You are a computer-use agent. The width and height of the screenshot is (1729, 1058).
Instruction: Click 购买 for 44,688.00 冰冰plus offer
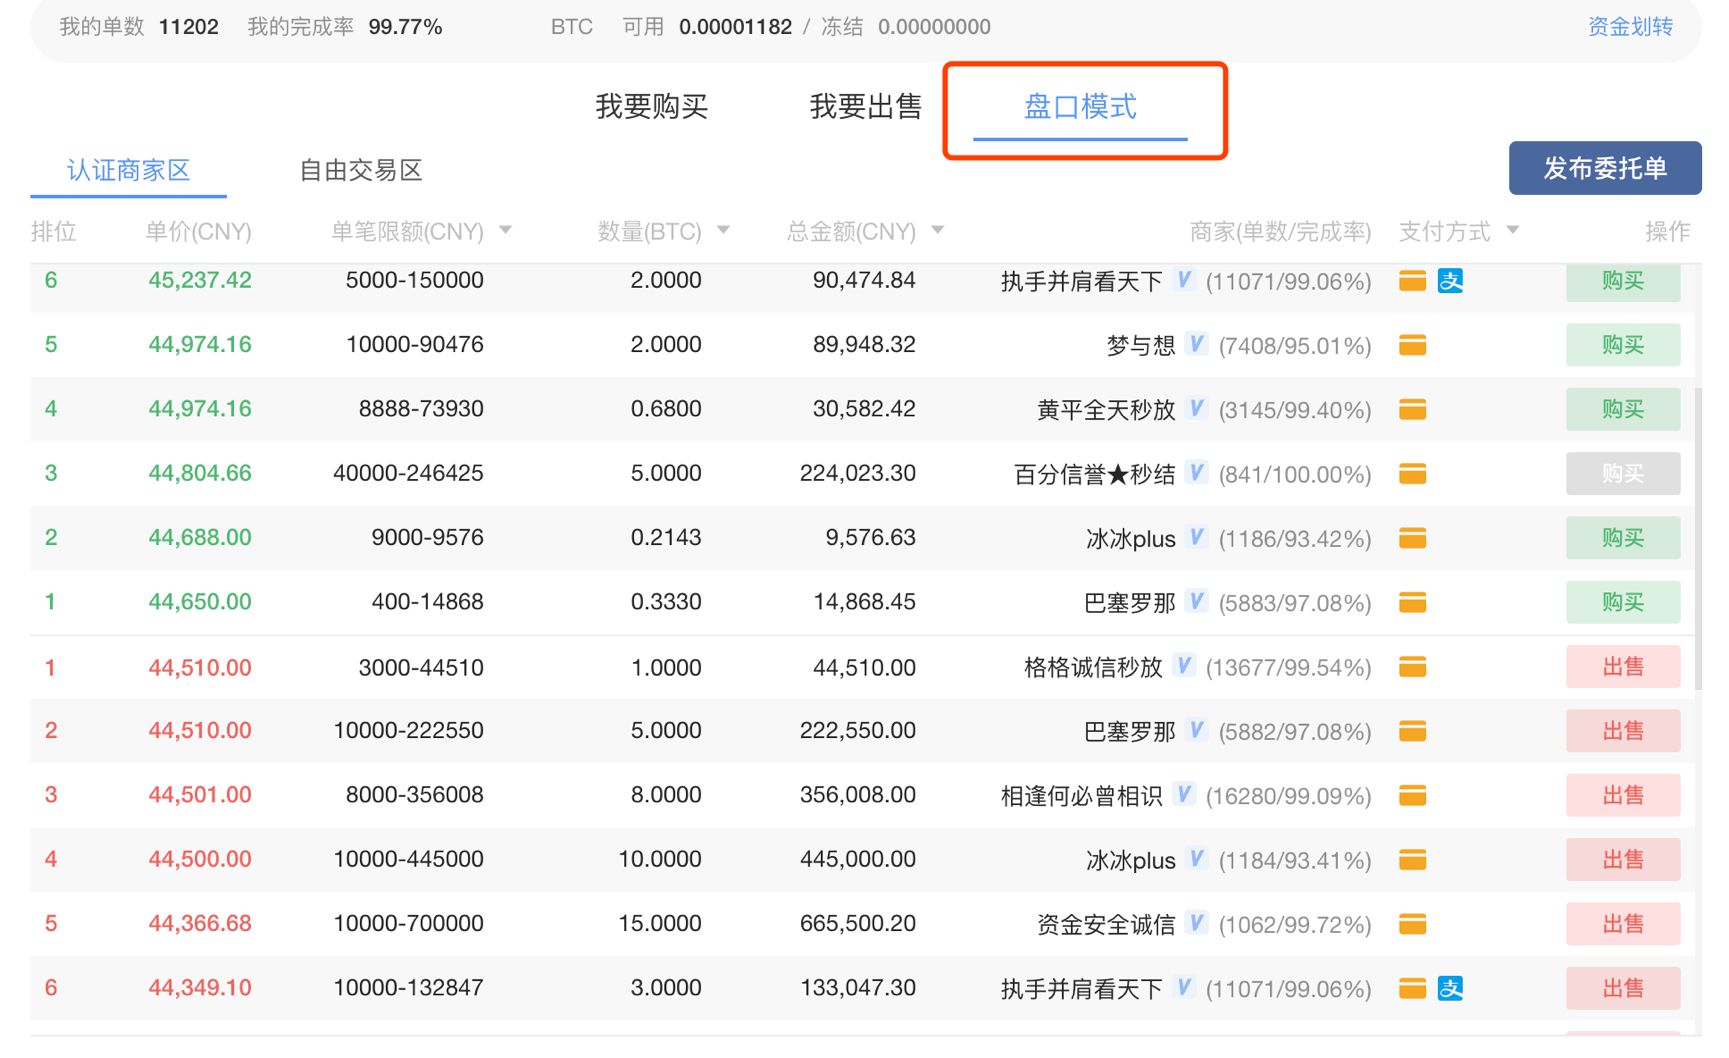1623,538
